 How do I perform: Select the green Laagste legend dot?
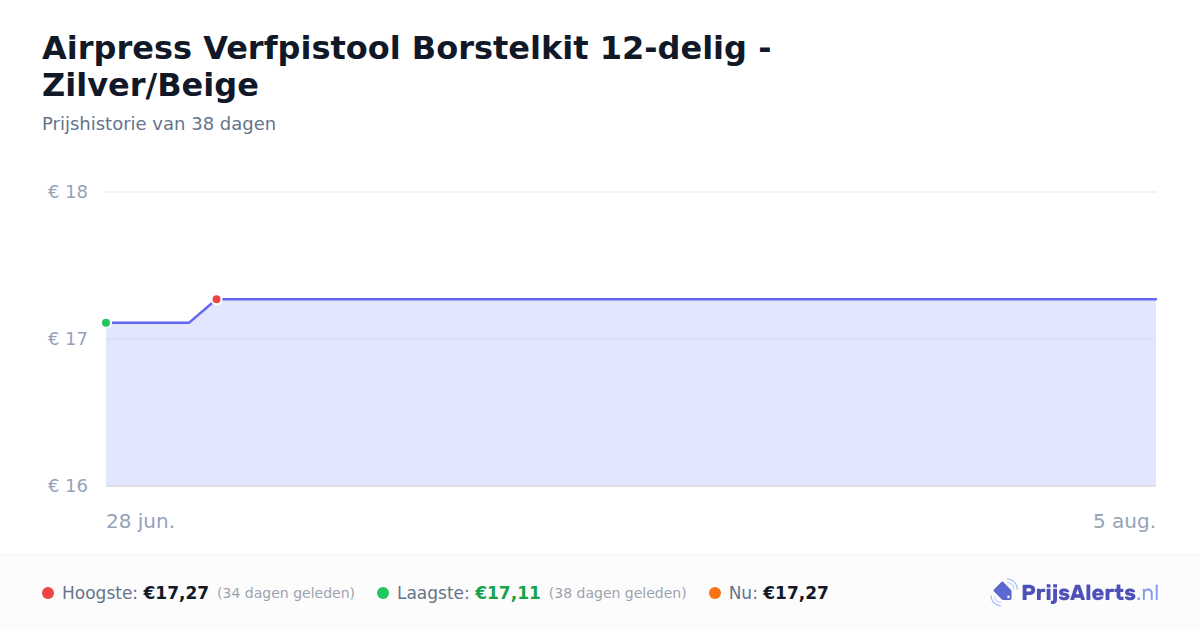[383, 593]
